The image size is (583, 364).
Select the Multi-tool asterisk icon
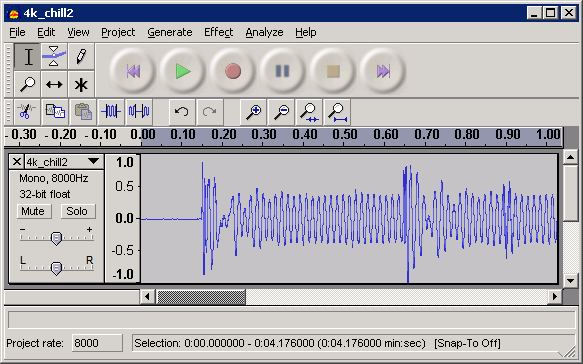(81, 84)
